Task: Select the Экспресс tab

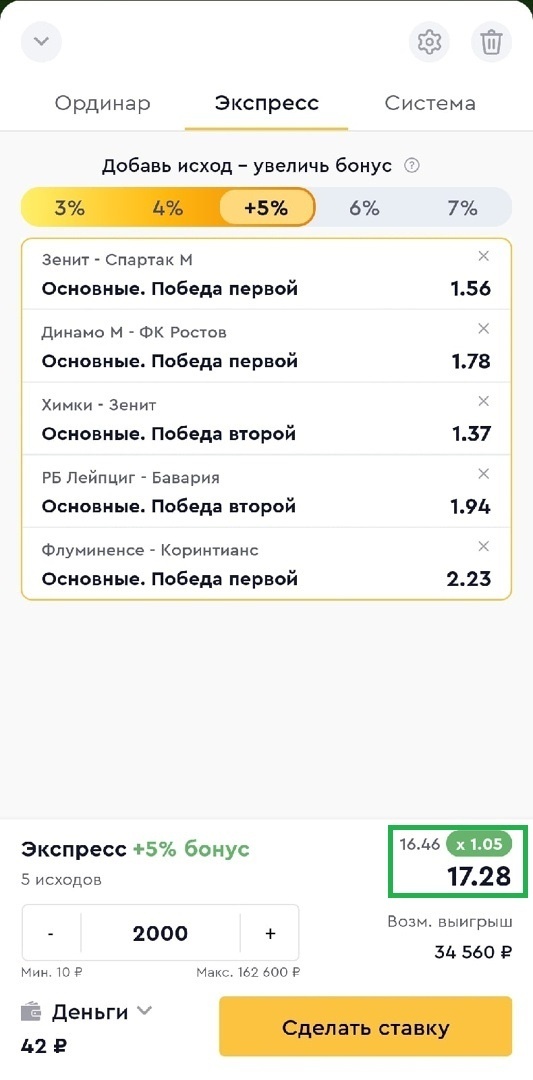Action: coord(266,103)
